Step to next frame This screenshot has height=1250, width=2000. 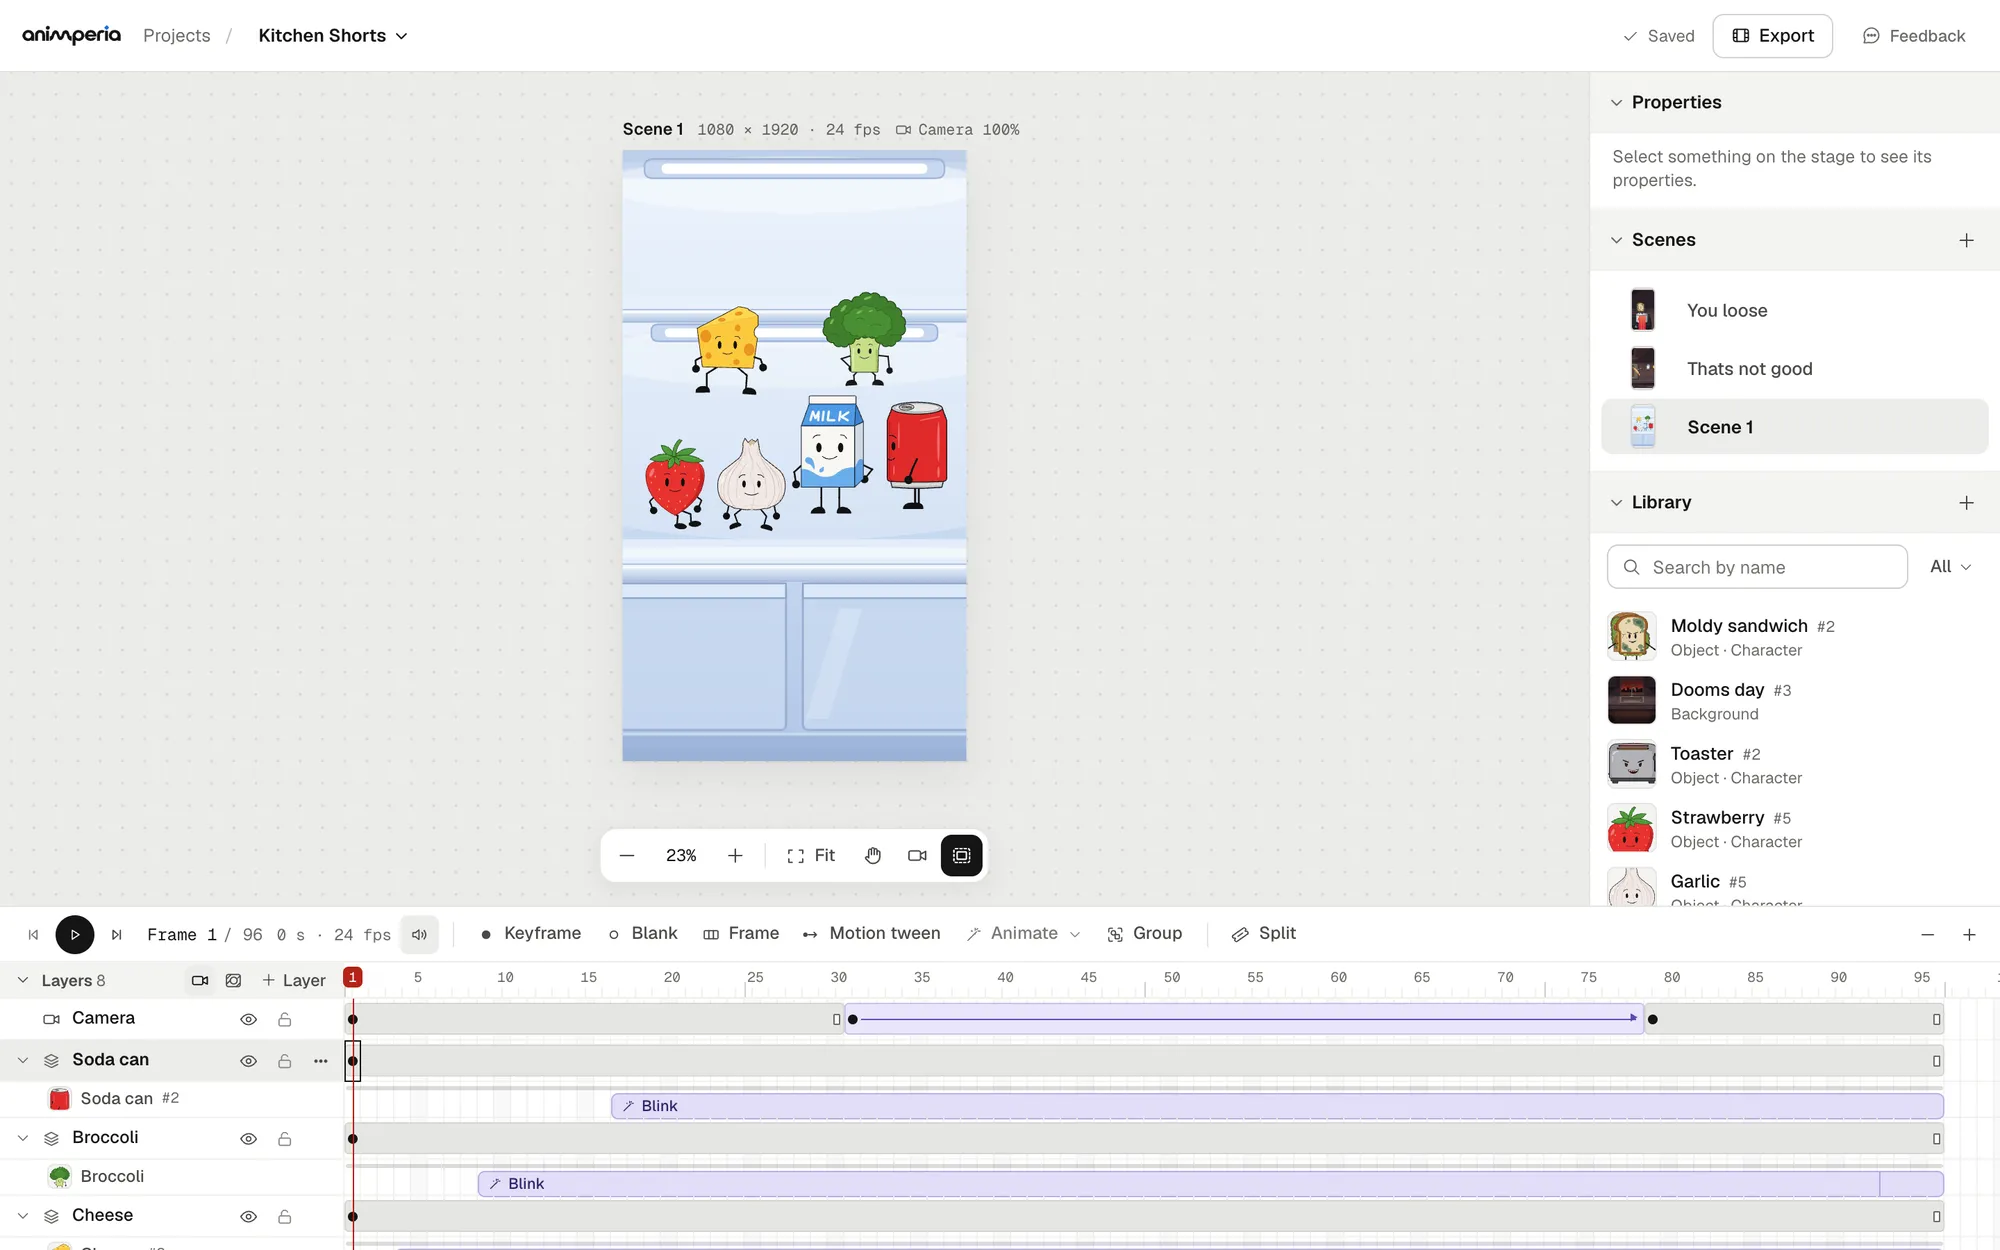(x=116, y=934)
